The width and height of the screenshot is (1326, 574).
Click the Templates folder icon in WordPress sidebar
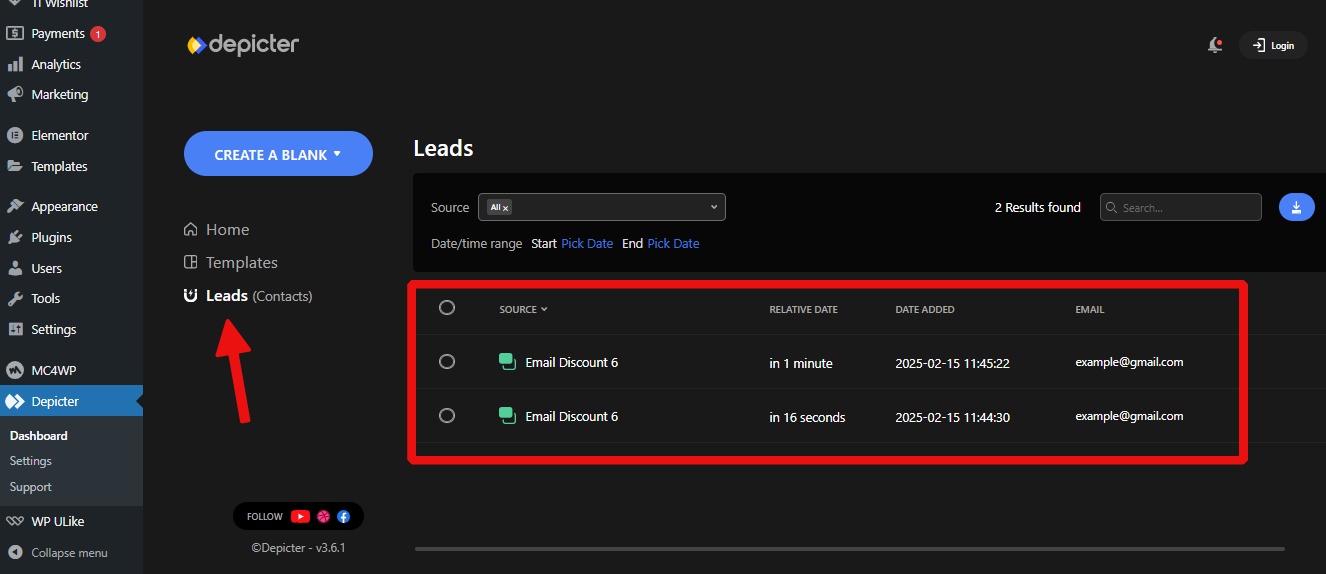[15, 166]
